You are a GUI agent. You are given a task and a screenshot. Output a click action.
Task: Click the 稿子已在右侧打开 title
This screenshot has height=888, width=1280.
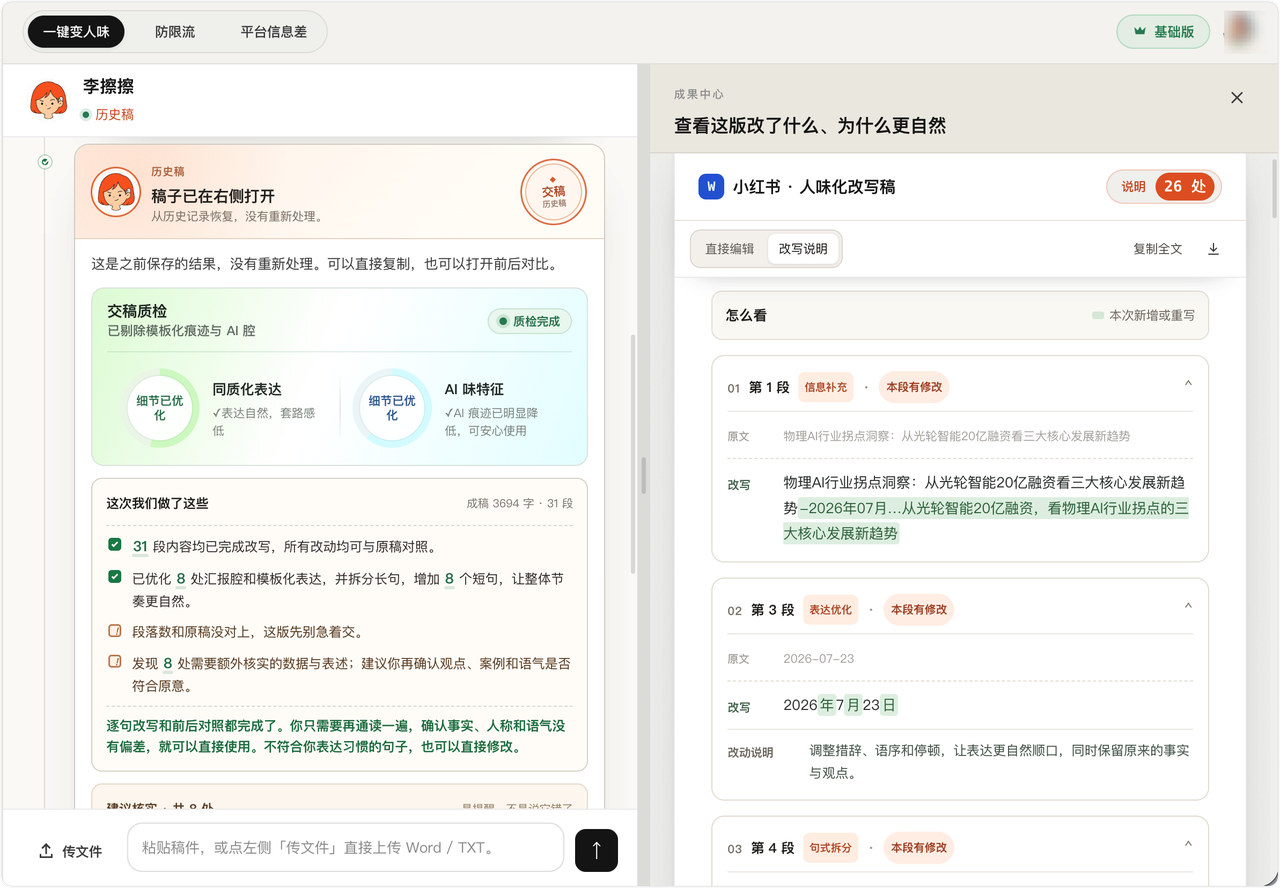[213, 196]
